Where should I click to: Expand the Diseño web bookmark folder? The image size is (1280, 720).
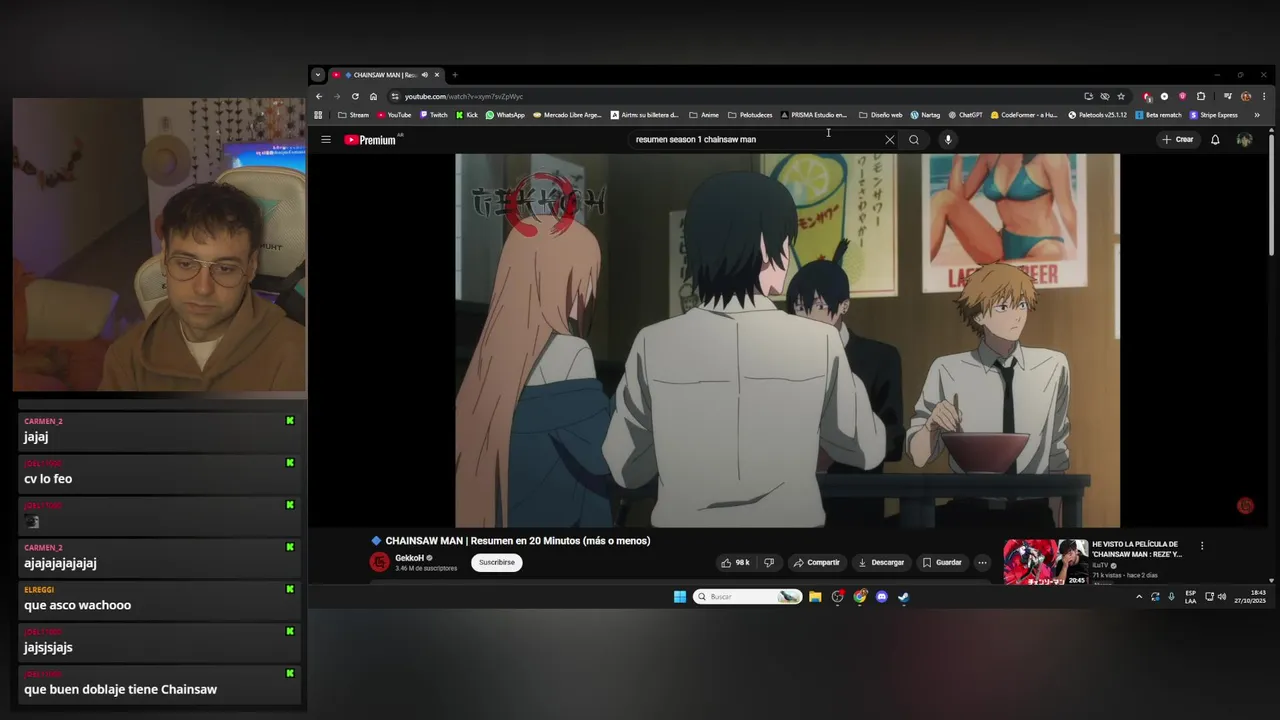click(880, 115)
